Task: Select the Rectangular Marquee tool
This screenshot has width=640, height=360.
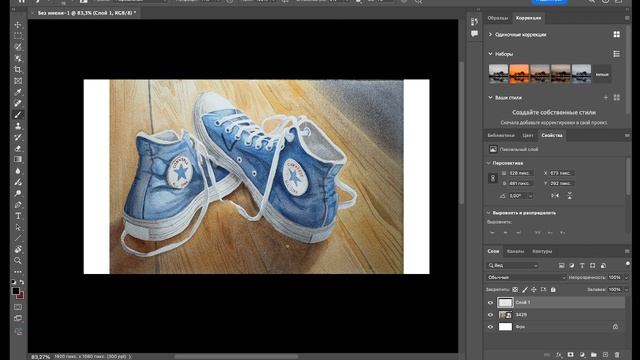Action: [x=18, y=36]
